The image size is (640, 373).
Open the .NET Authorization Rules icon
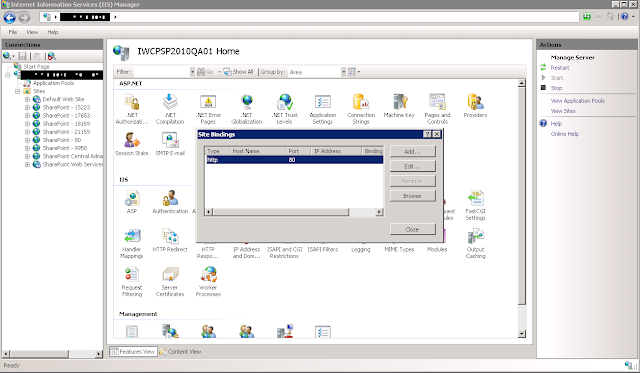131,109
